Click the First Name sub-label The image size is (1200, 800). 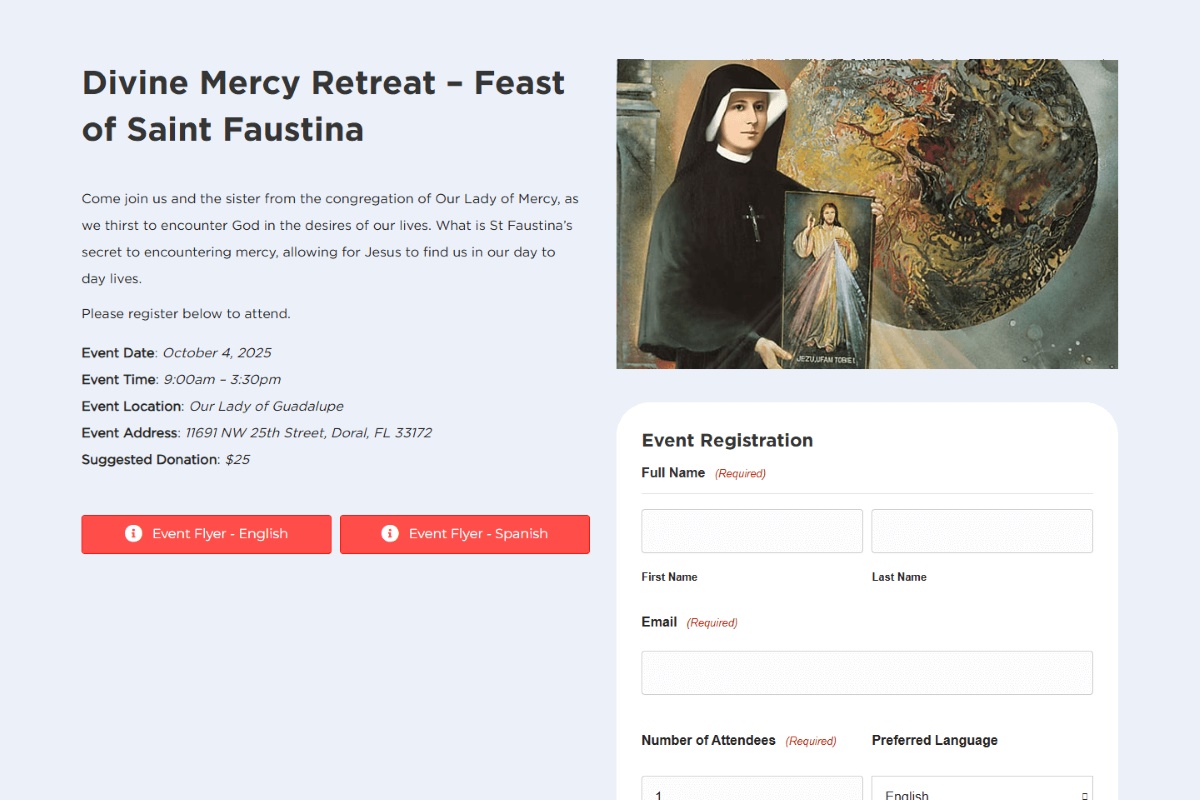pyautogui.click(x=669, y=577)
